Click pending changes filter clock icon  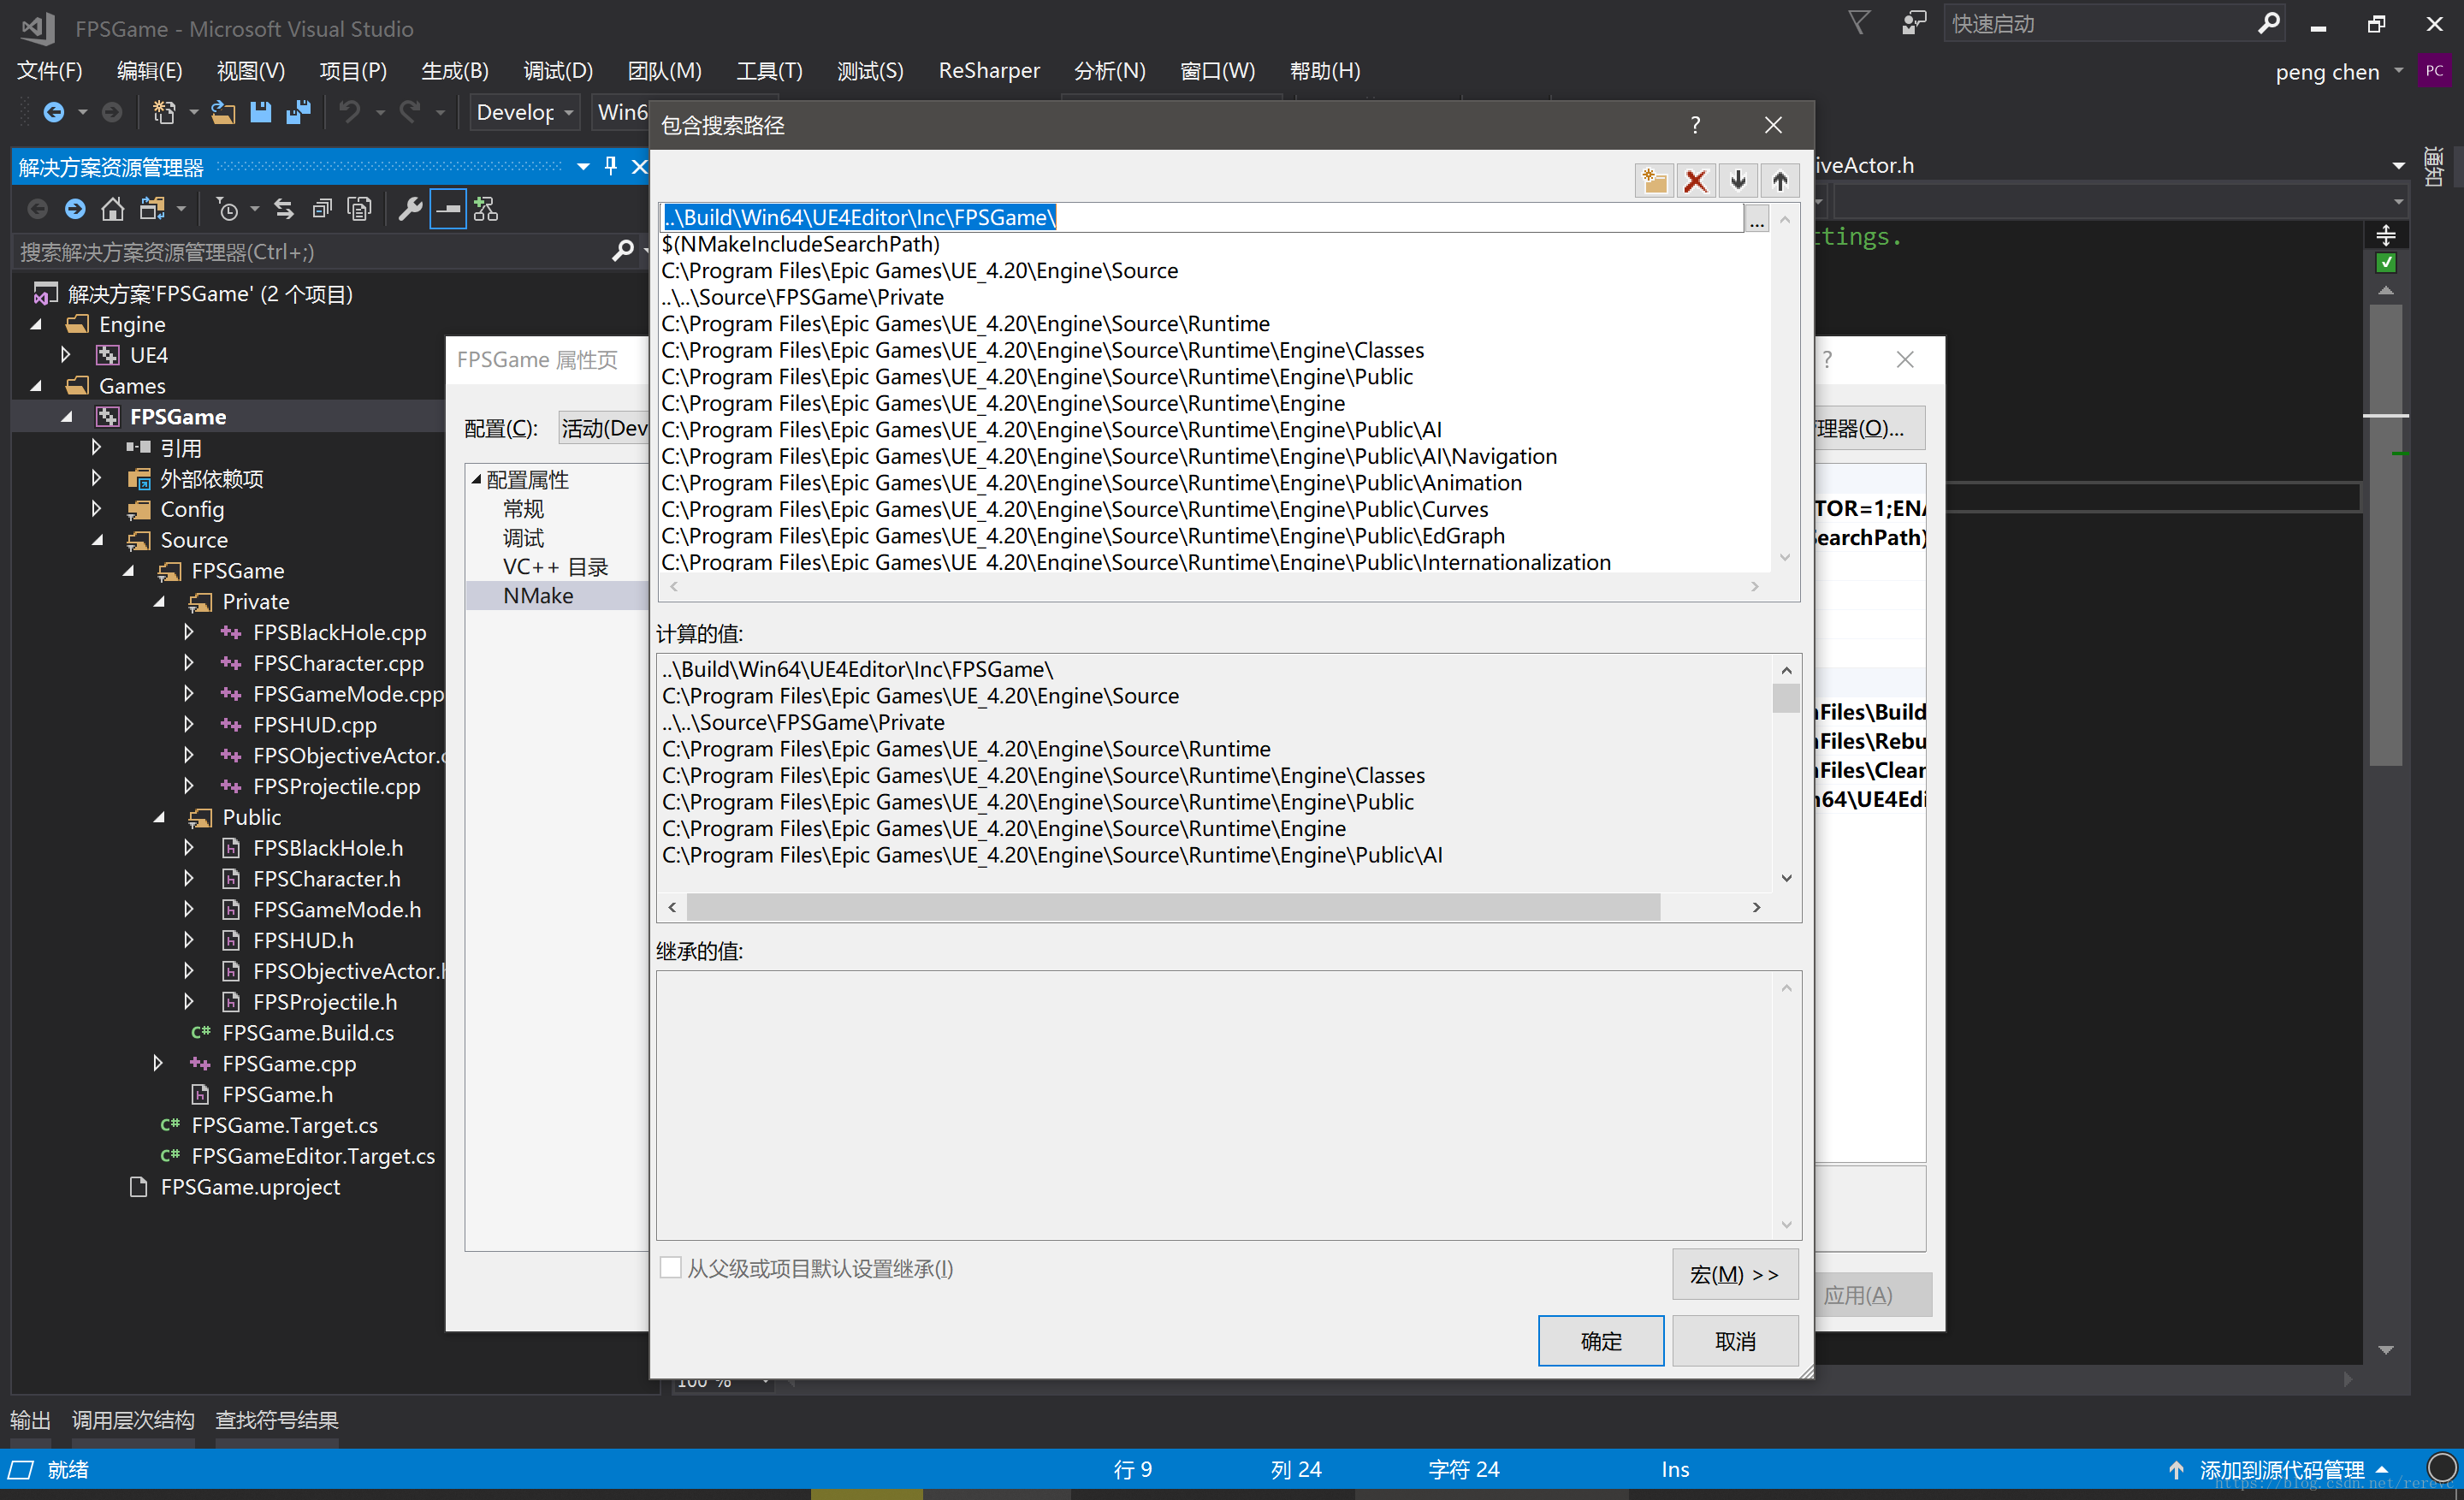coord(228,209)
